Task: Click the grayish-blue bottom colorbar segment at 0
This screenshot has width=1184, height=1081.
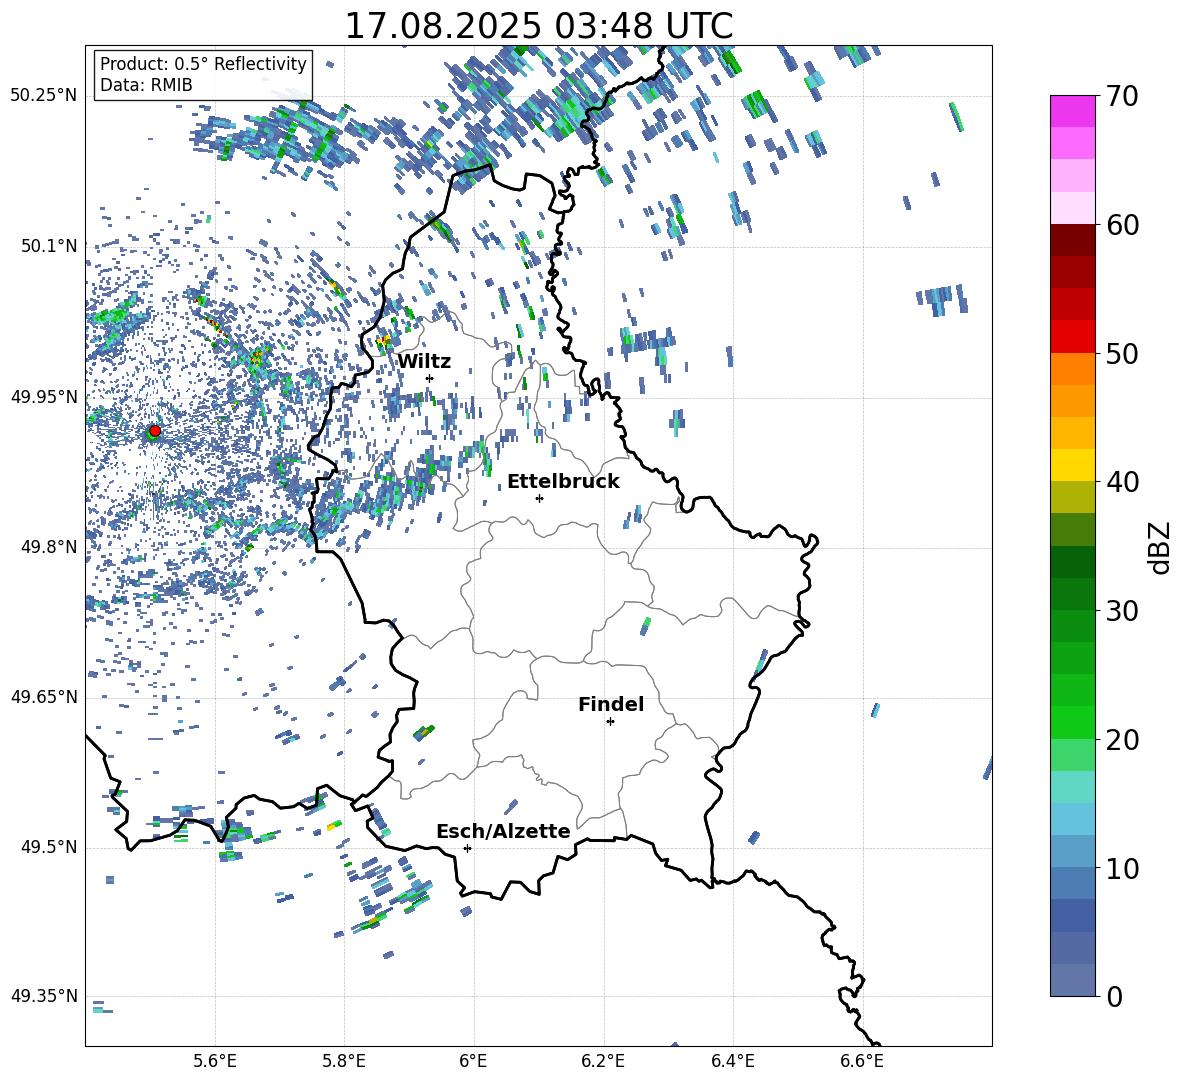Action: tap(1072, 980)
